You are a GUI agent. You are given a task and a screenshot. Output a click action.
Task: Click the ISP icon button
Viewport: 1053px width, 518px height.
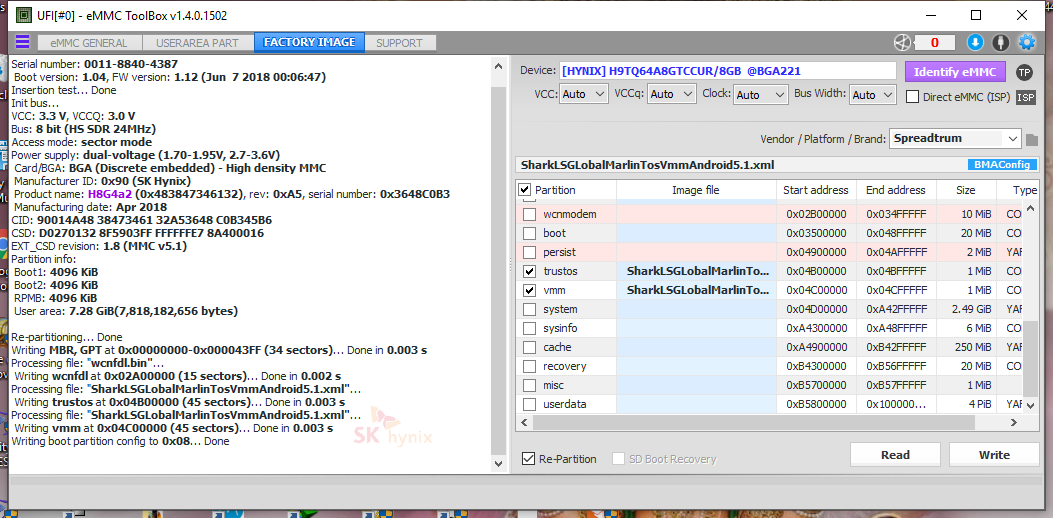pos(1025,97)
